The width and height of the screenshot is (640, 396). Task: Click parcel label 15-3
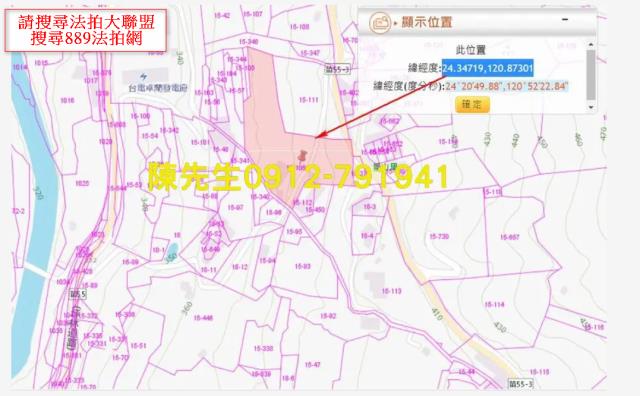(369, 207)
